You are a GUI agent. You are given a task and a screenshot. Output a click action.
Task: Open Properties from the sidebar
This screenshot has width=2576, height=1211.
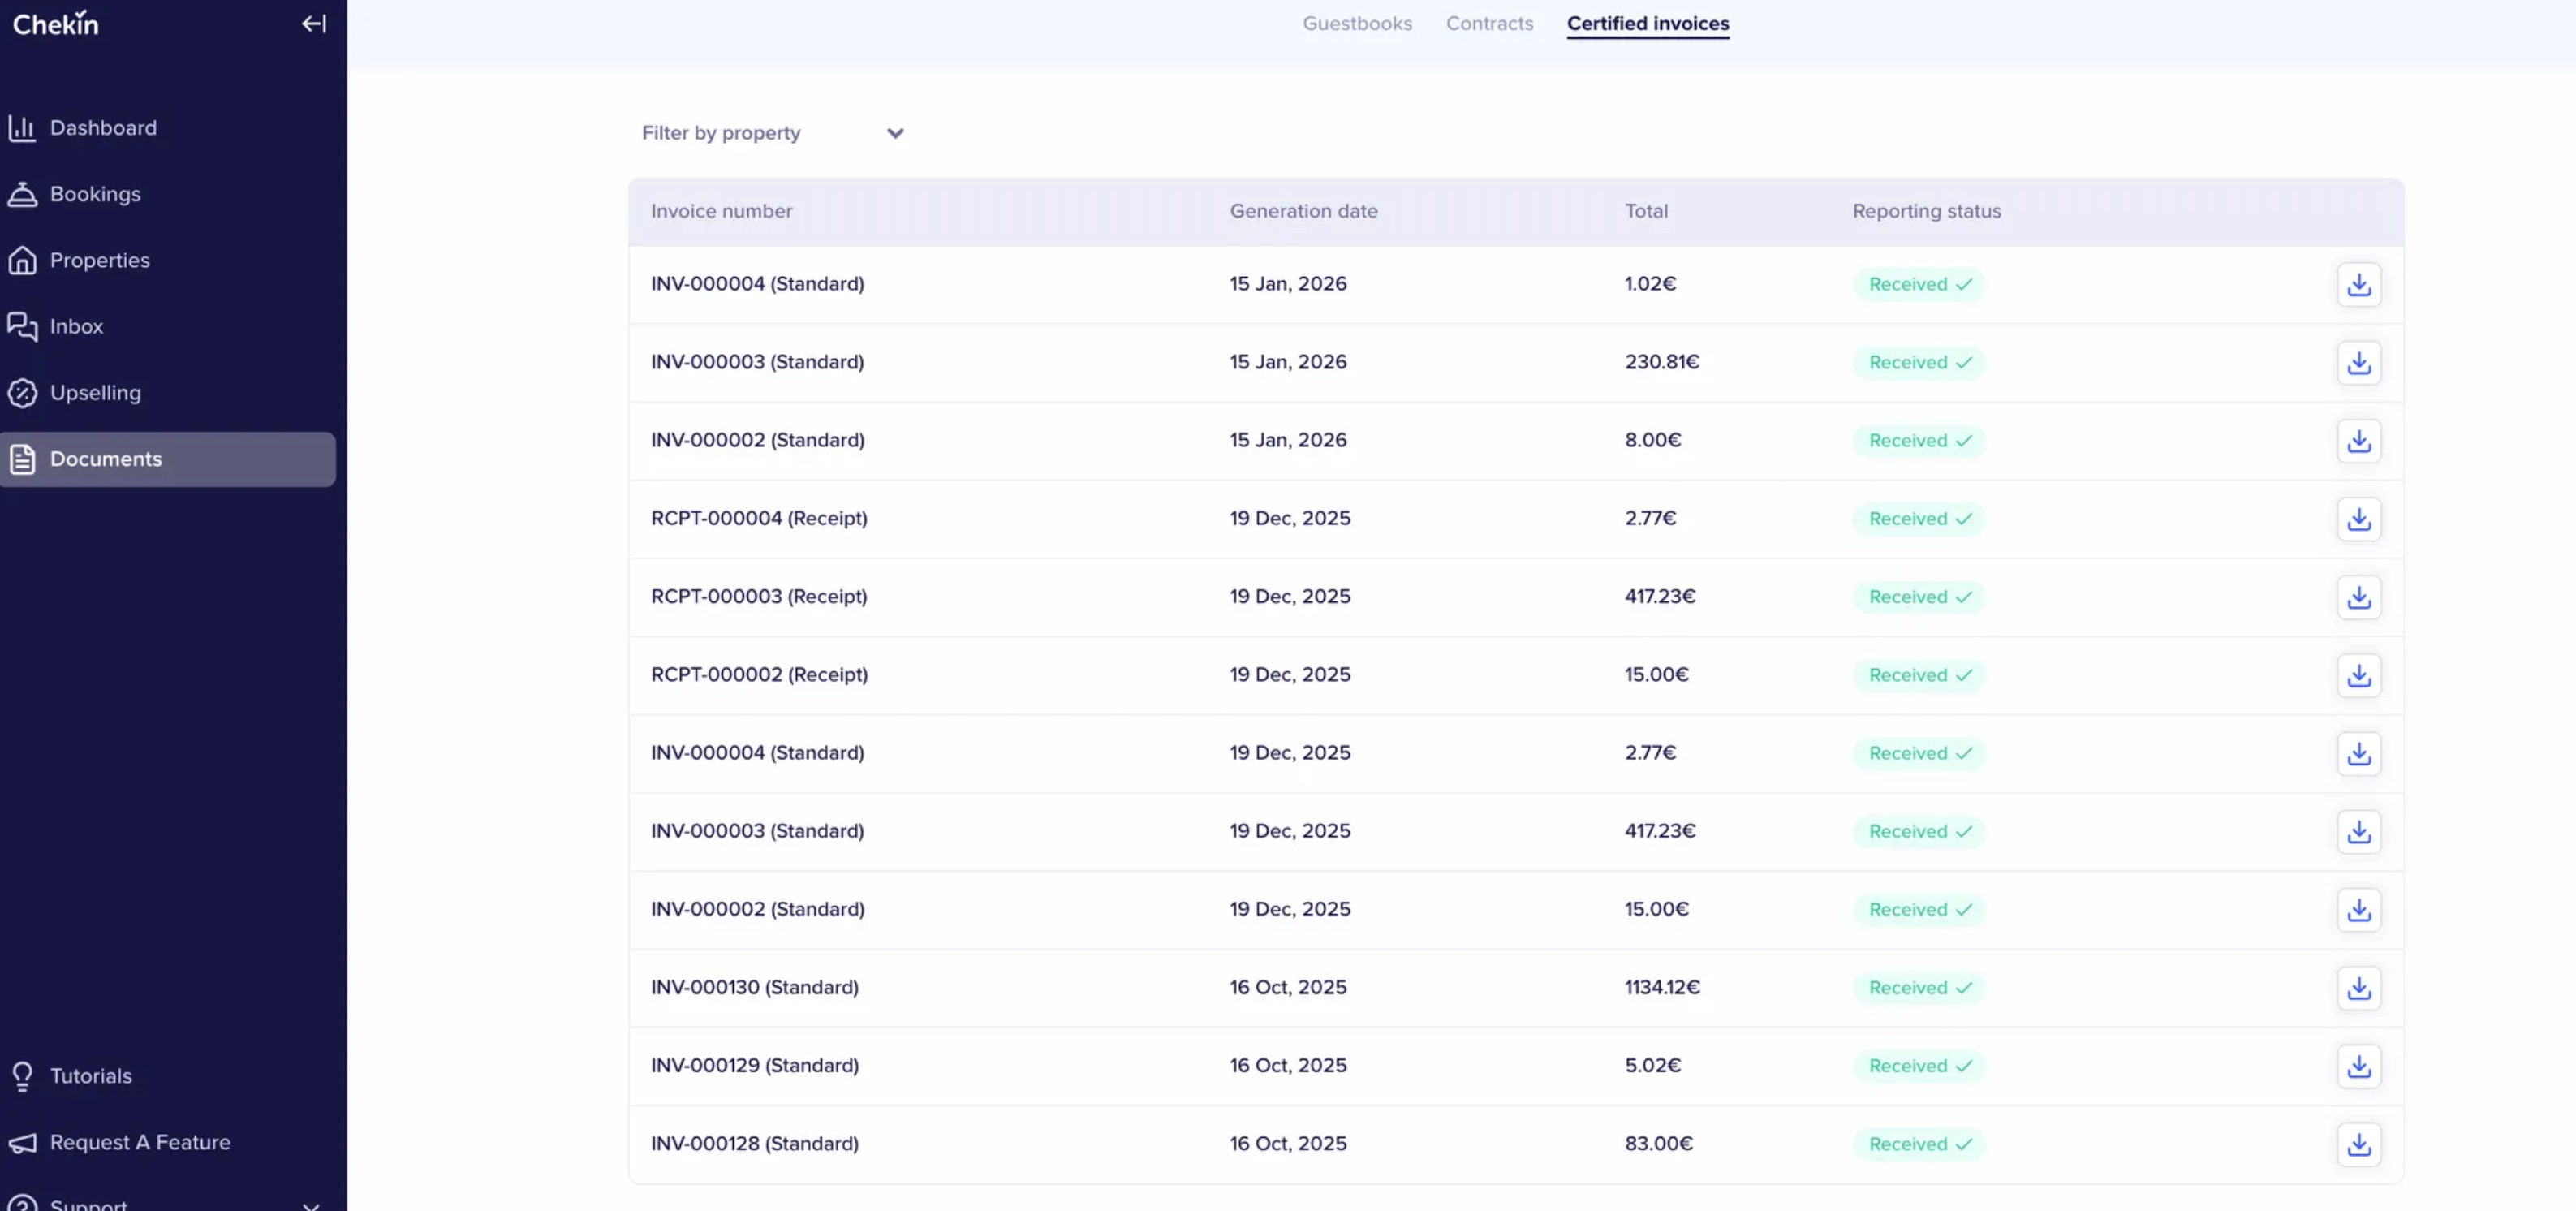coord(99,260)
